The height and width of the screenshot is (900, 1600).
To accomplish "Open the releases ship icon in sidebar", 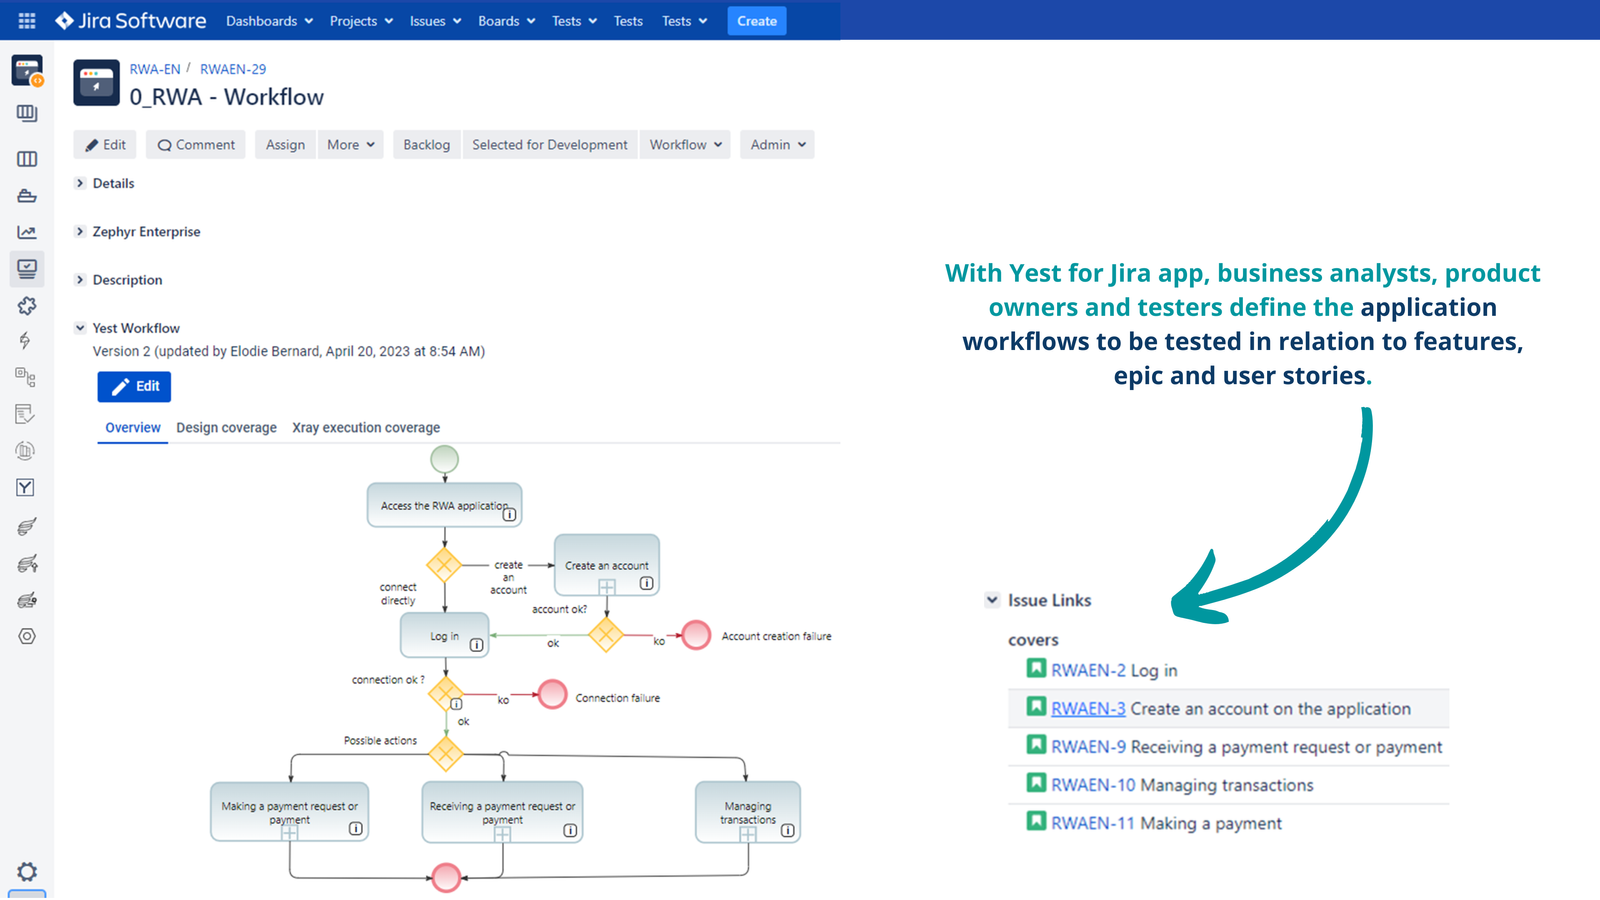I will 27,196.
